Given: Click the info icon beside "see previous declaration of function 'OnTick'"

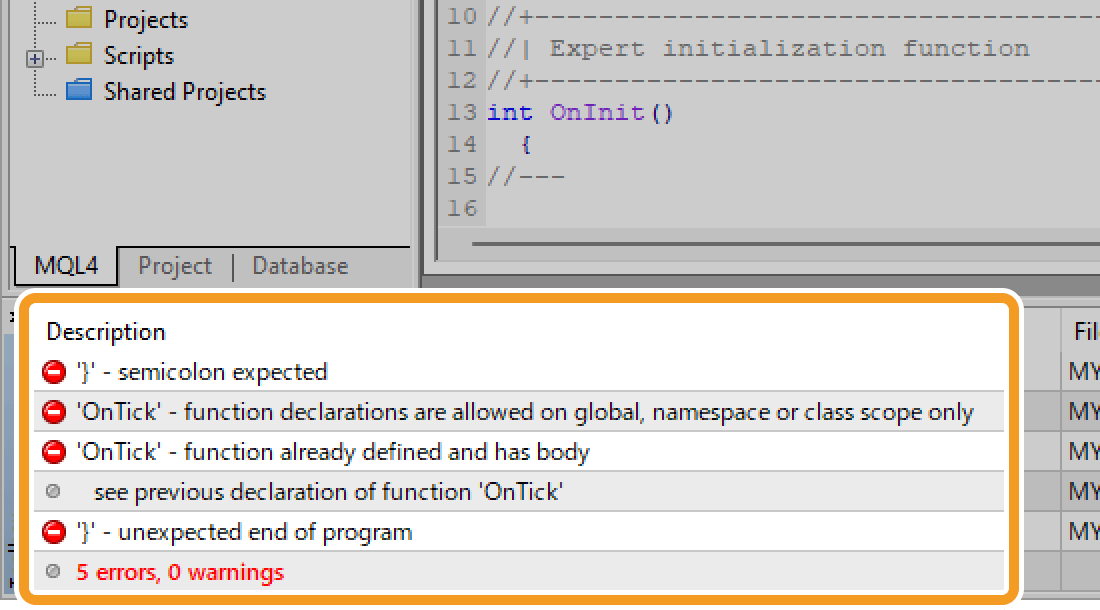Looking at the screenshot, I should click(x=52, y=491).
